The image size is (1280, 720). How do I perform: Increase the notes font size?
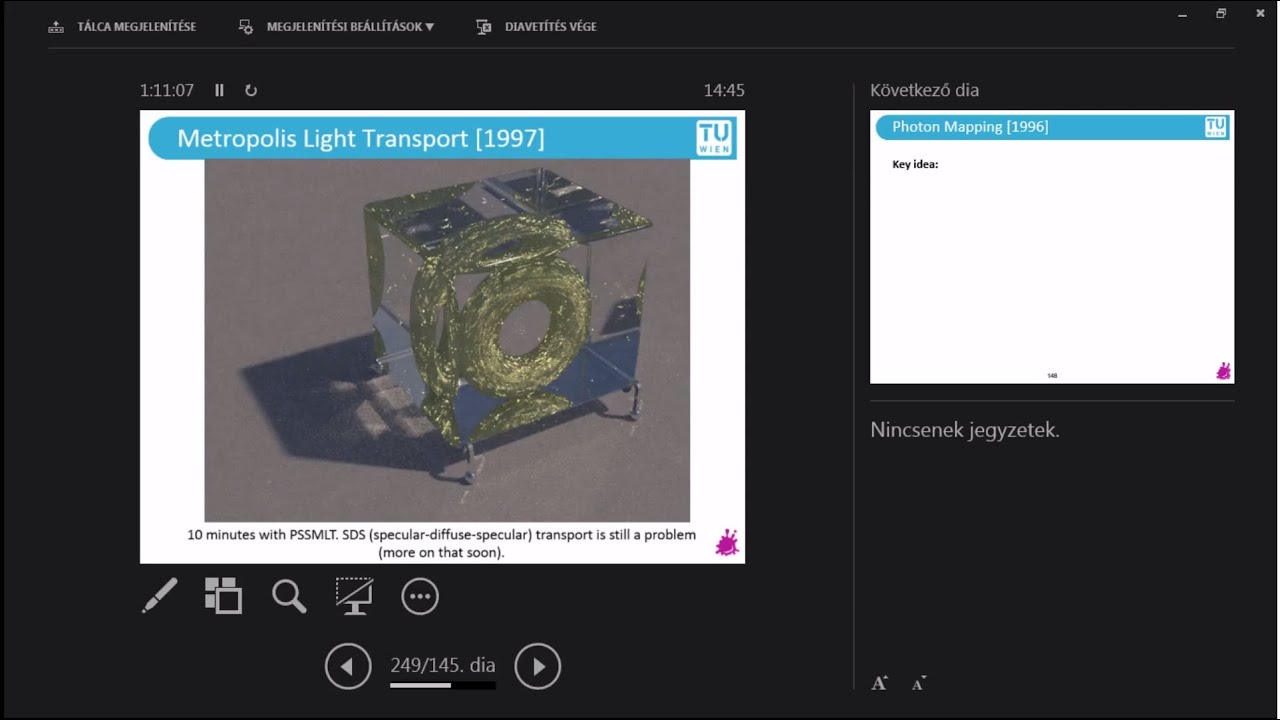878,681
